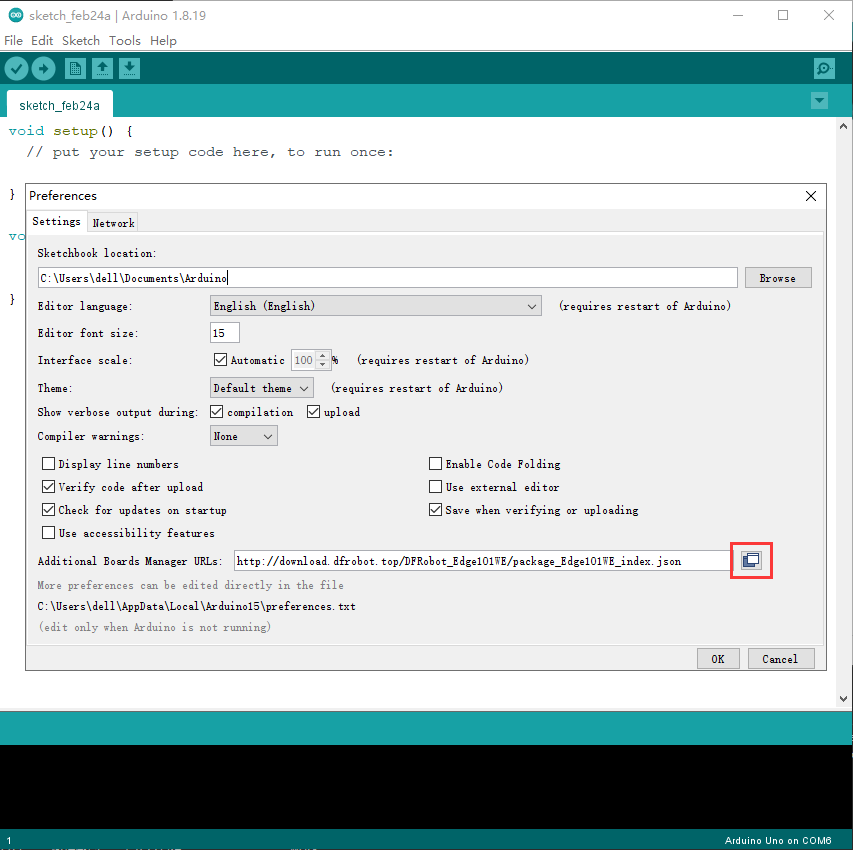Create a new sketch with the New icon

click(75, 69)
